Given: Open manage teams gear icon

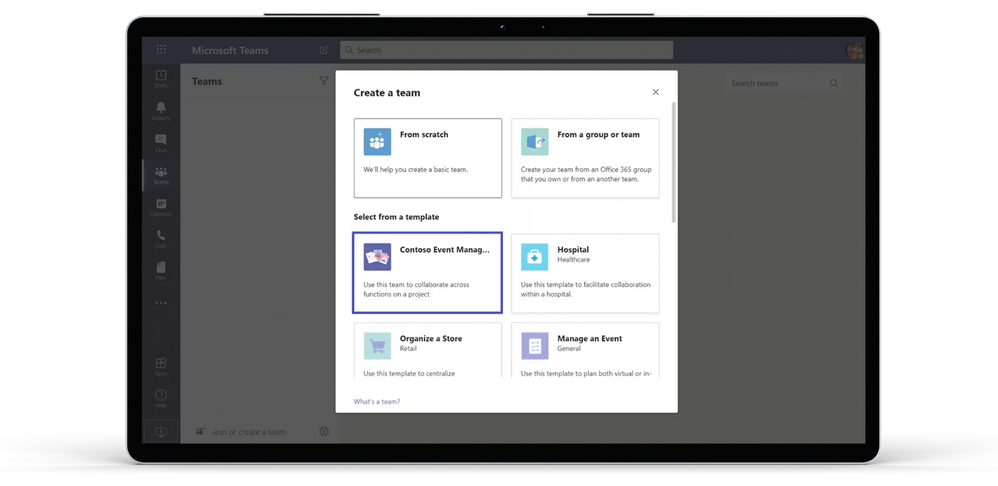Looking at the screenshot, I should click(x=324, y=431).
